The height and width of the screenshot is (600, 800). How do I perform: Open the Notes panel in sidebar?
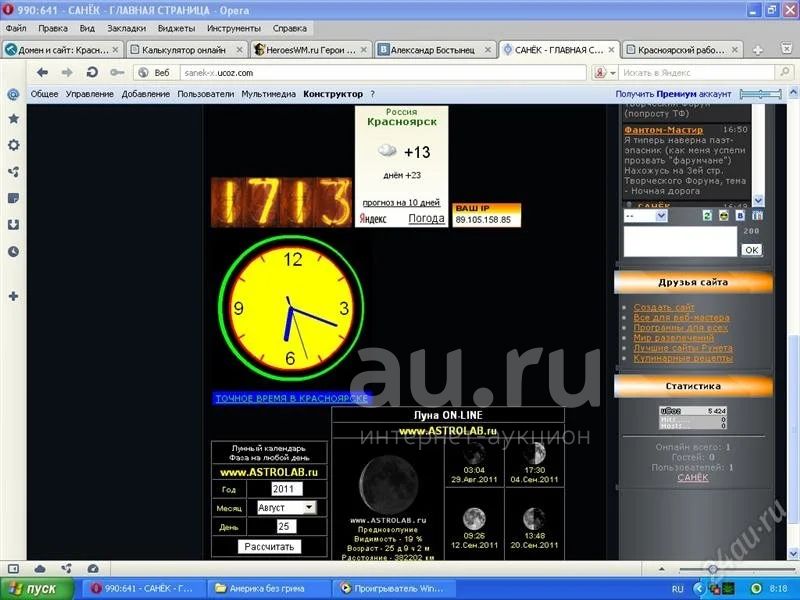(x=14, y=198)
